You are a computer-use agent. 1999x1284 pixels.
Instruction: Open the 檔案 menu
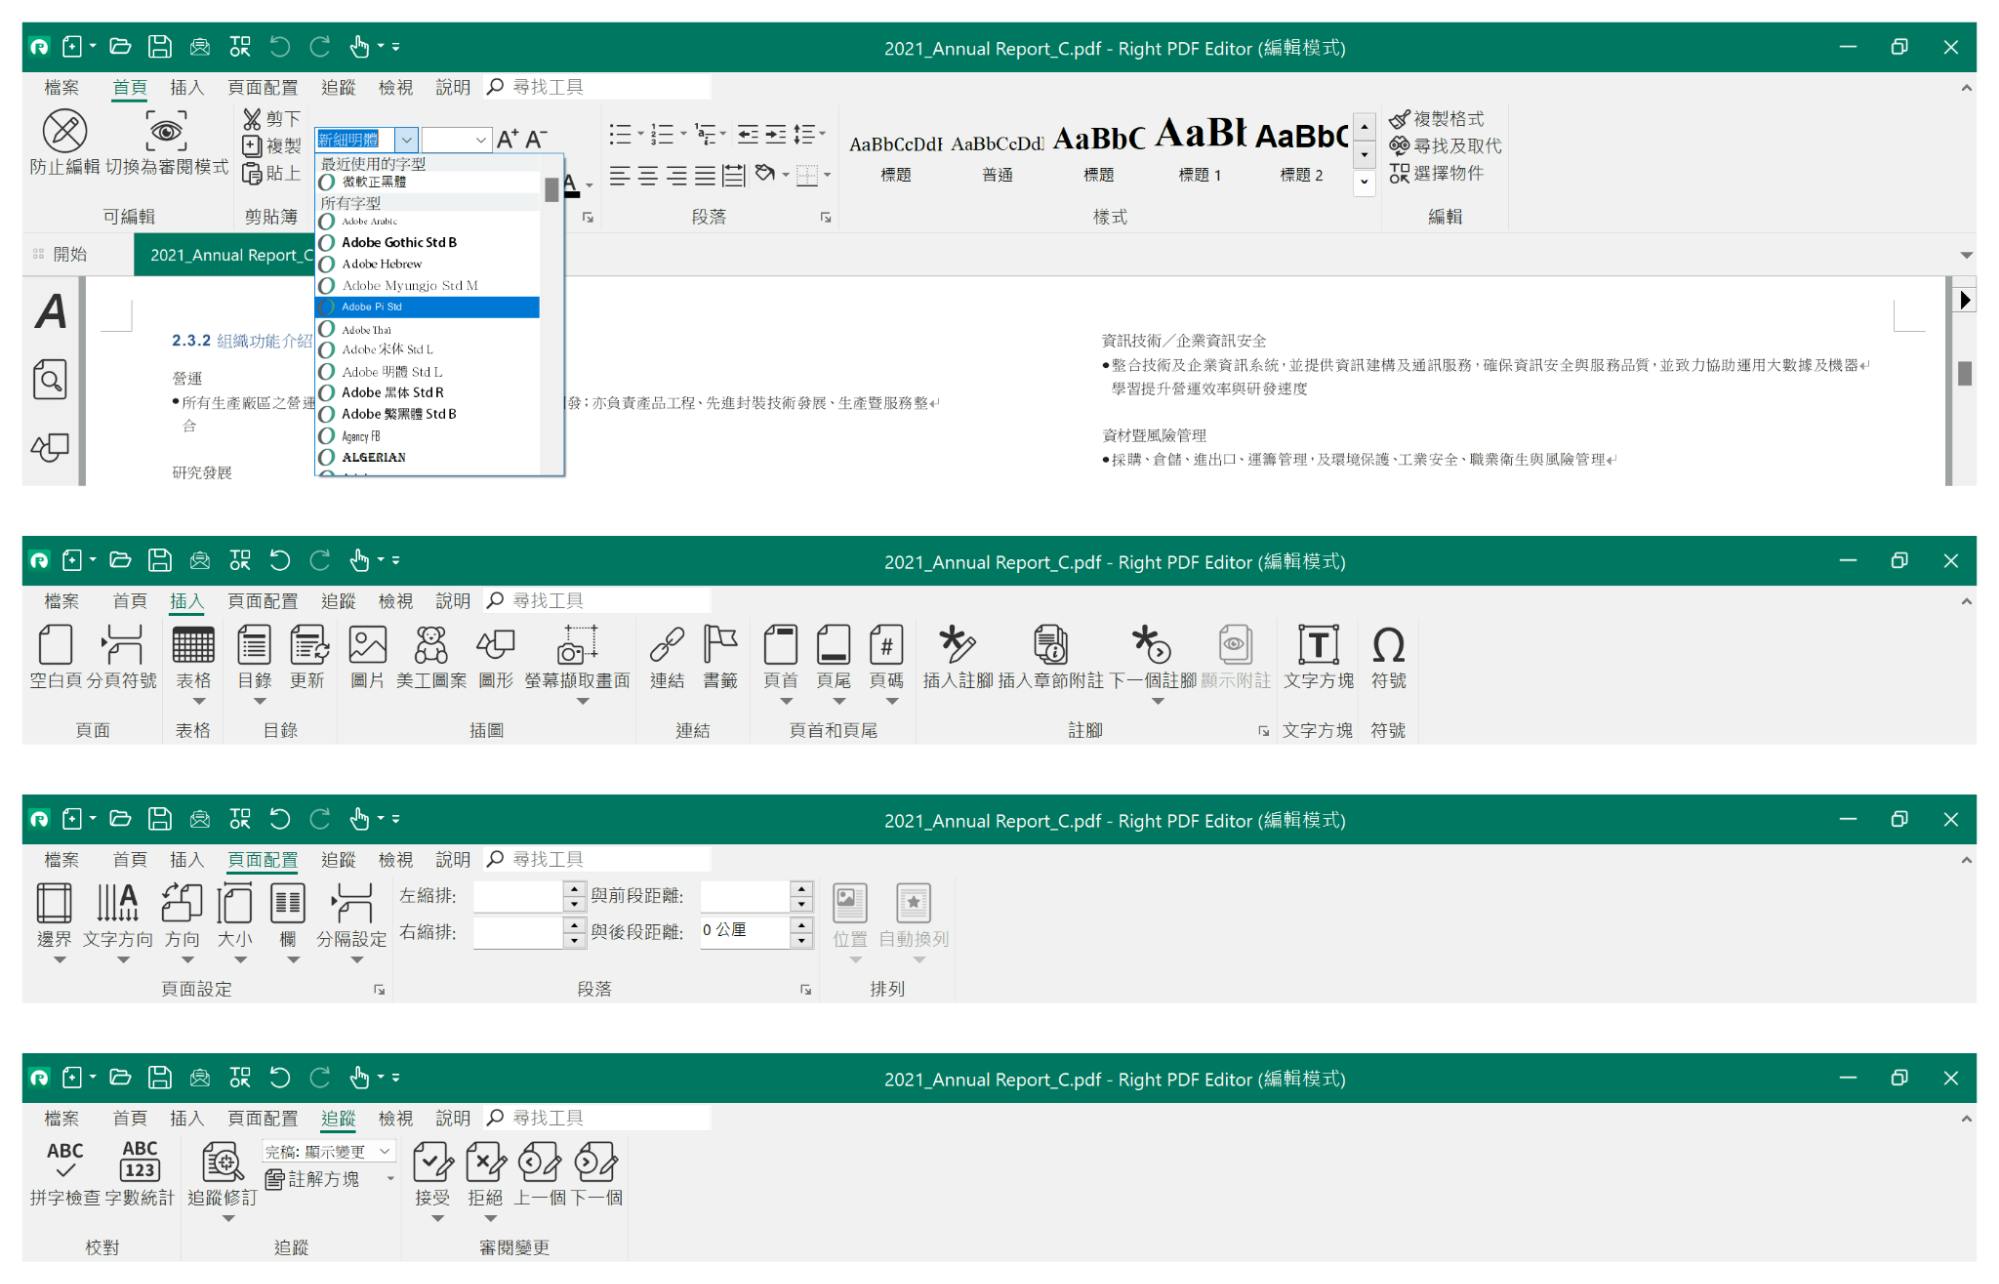point(61,88)
